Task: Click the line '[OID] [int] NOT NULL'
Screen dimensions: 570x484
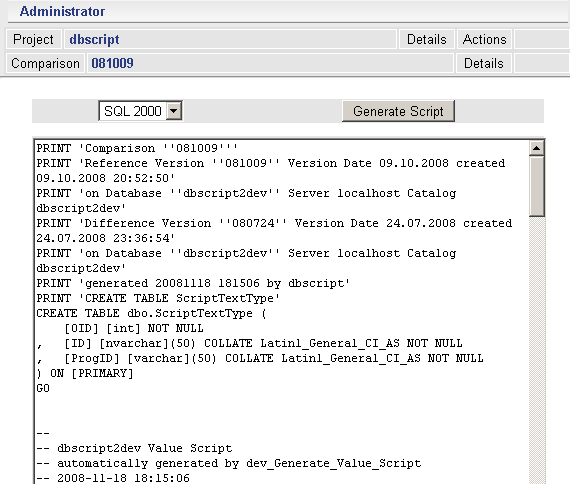Action: coord(134,328)
